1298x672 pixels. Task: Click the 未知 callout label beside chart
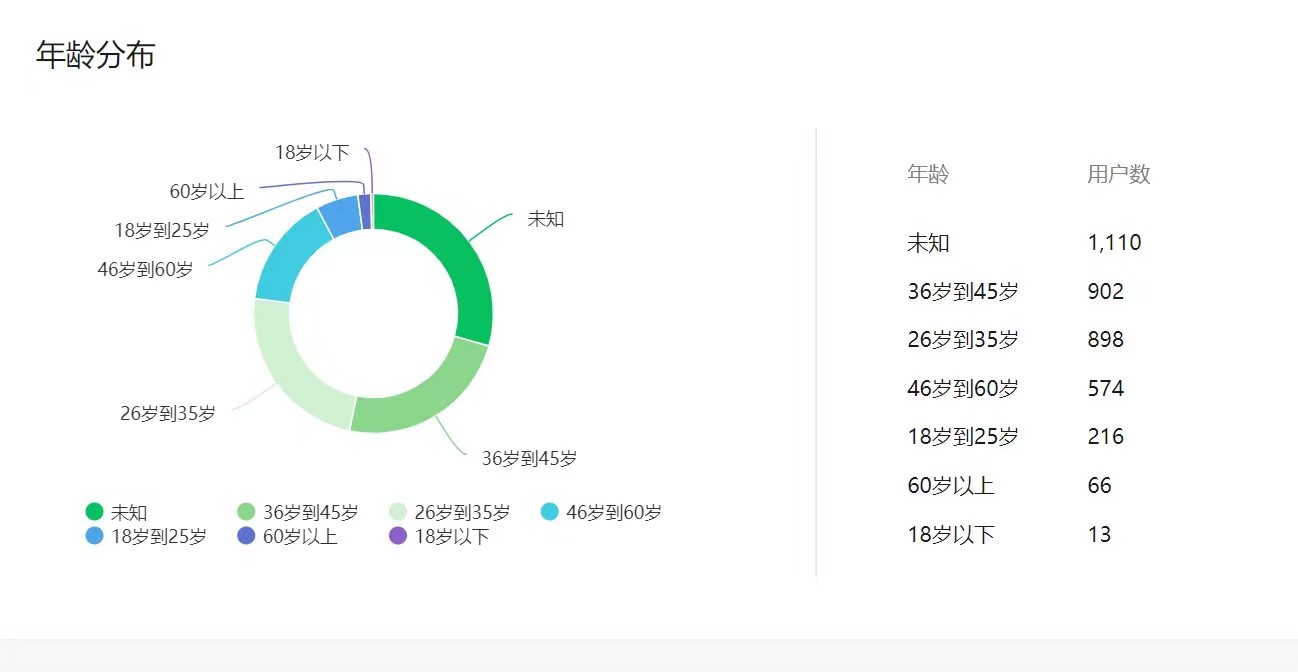[x=546, y=219]
